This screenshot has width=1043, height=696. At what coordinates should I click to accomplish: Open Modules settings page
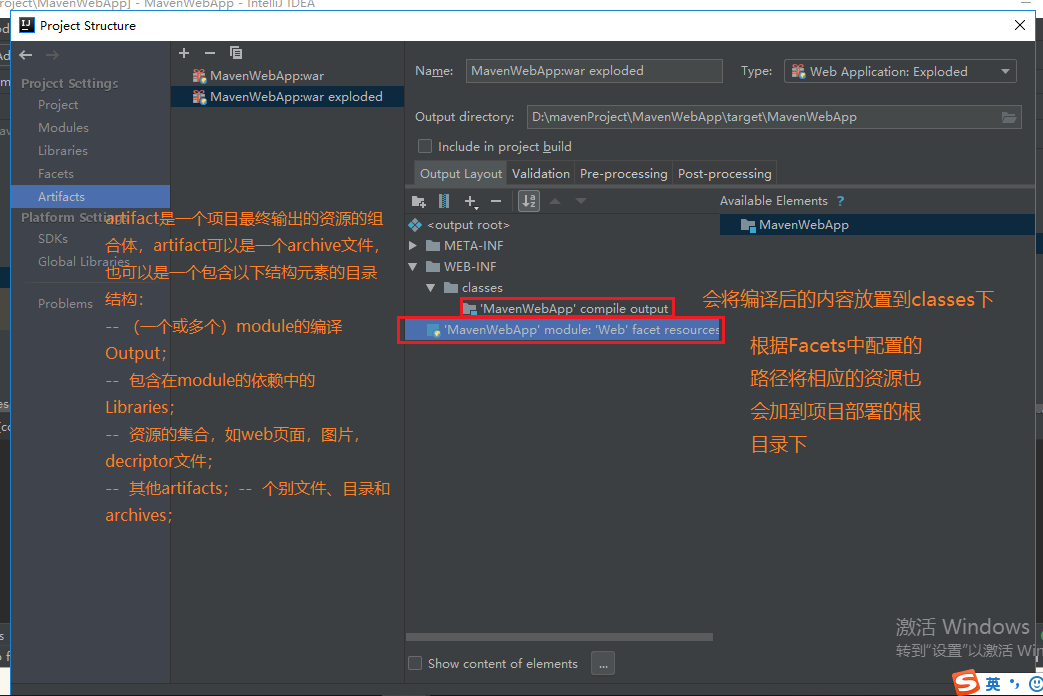click(63, 128)
